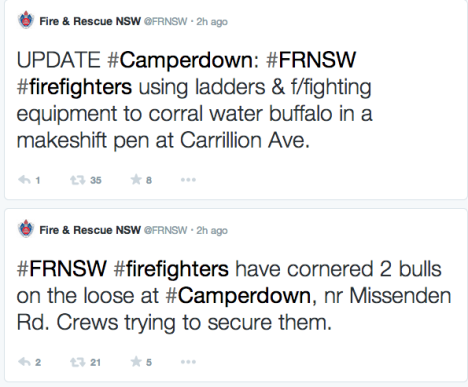468x387 pixels.
Task: Click the second tweet's FRNSW avatar
Action: 26,229
